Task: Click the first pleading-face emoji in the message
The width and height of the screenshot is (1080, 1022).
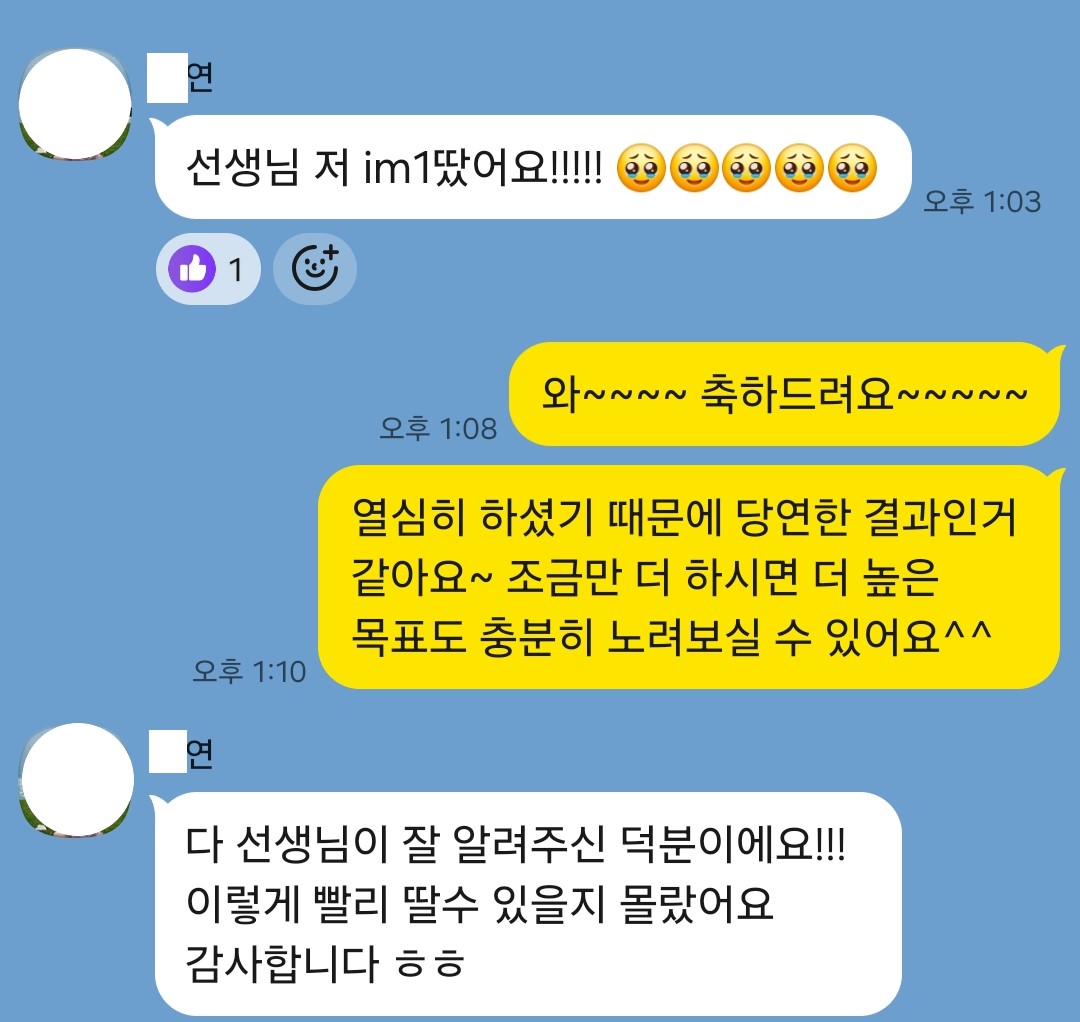Action: pyautogui.click(x=641, y=168)
